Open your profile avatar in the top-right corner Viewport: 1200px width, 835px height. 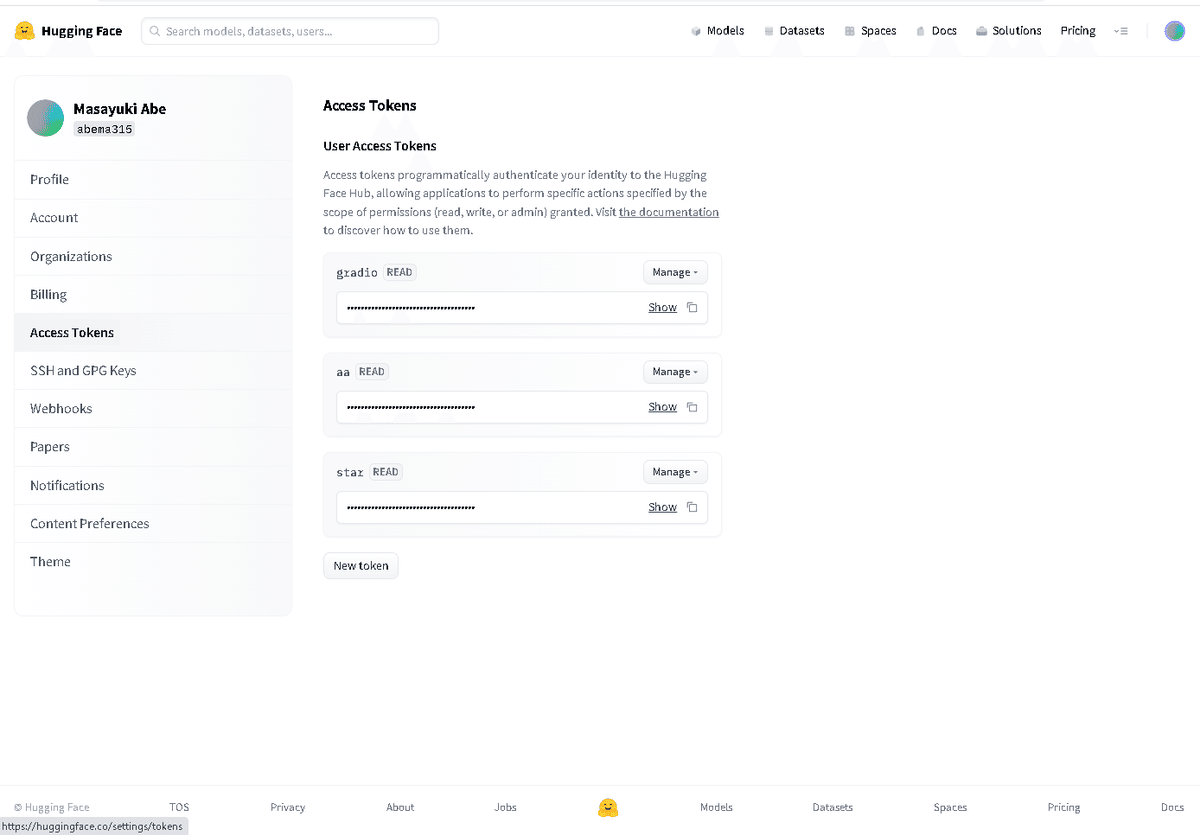pos(1174,30)
